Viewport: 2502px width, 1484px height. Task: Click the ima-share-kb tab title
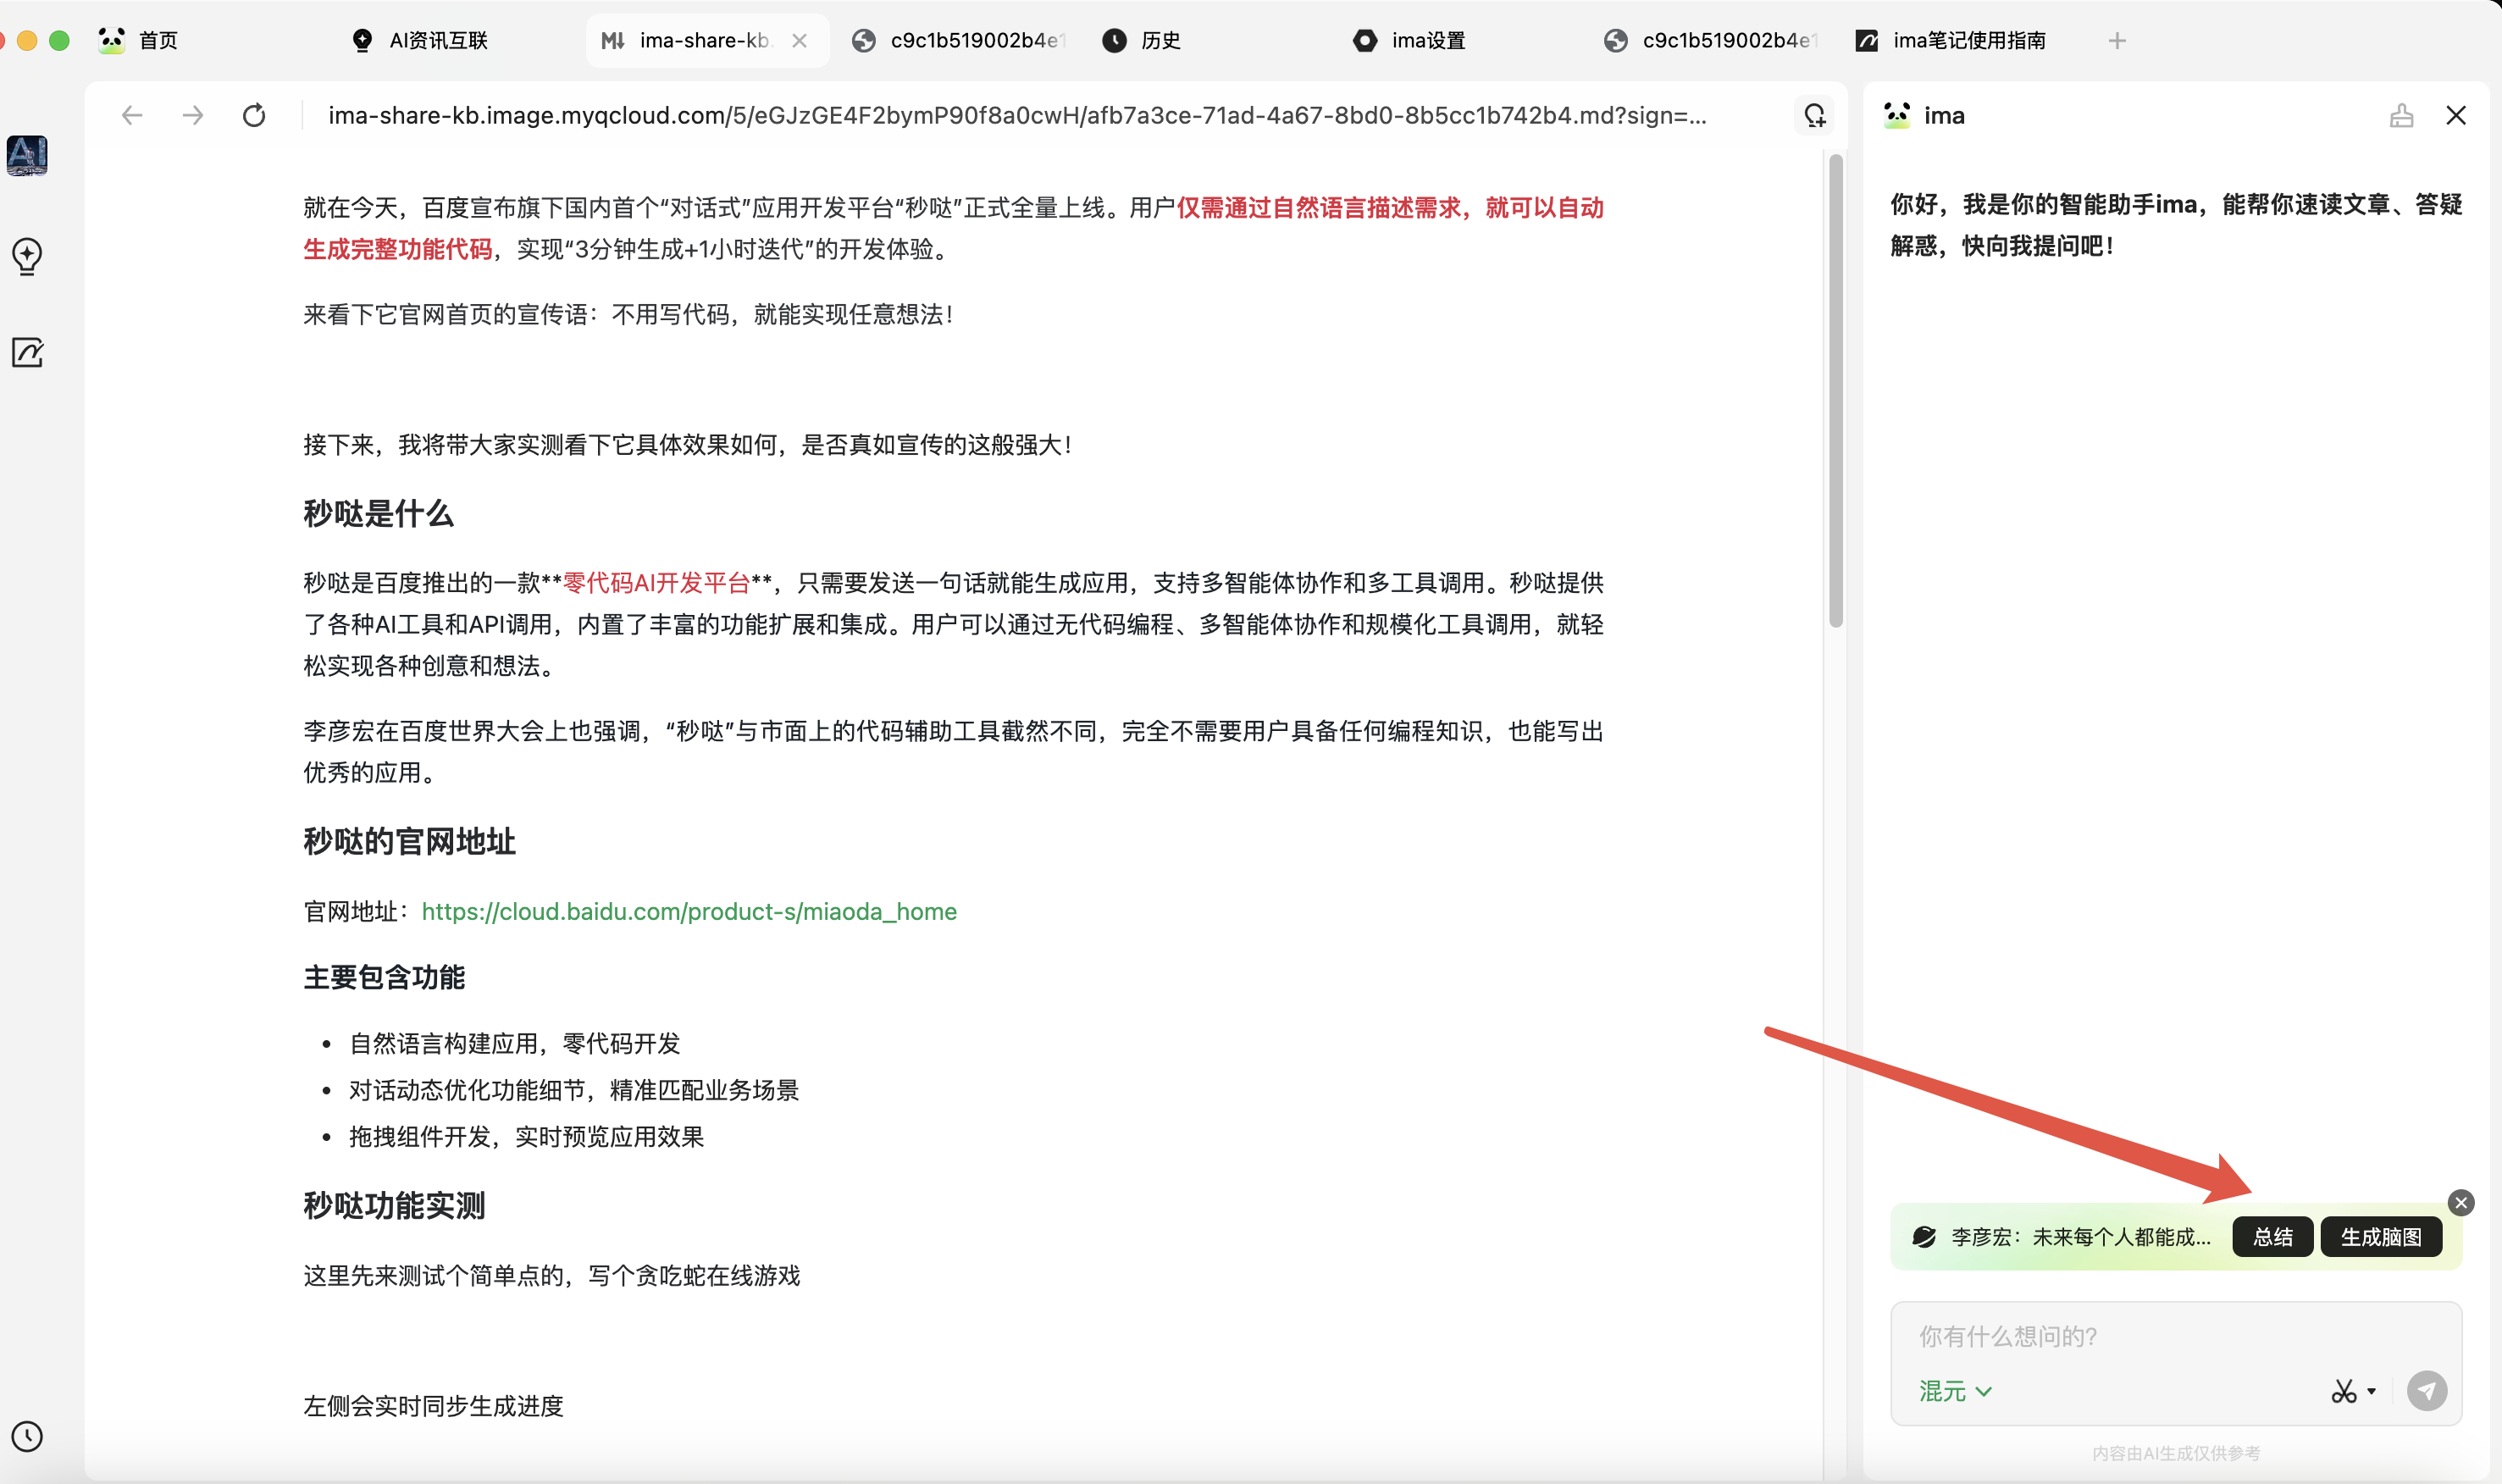[705, 40]
